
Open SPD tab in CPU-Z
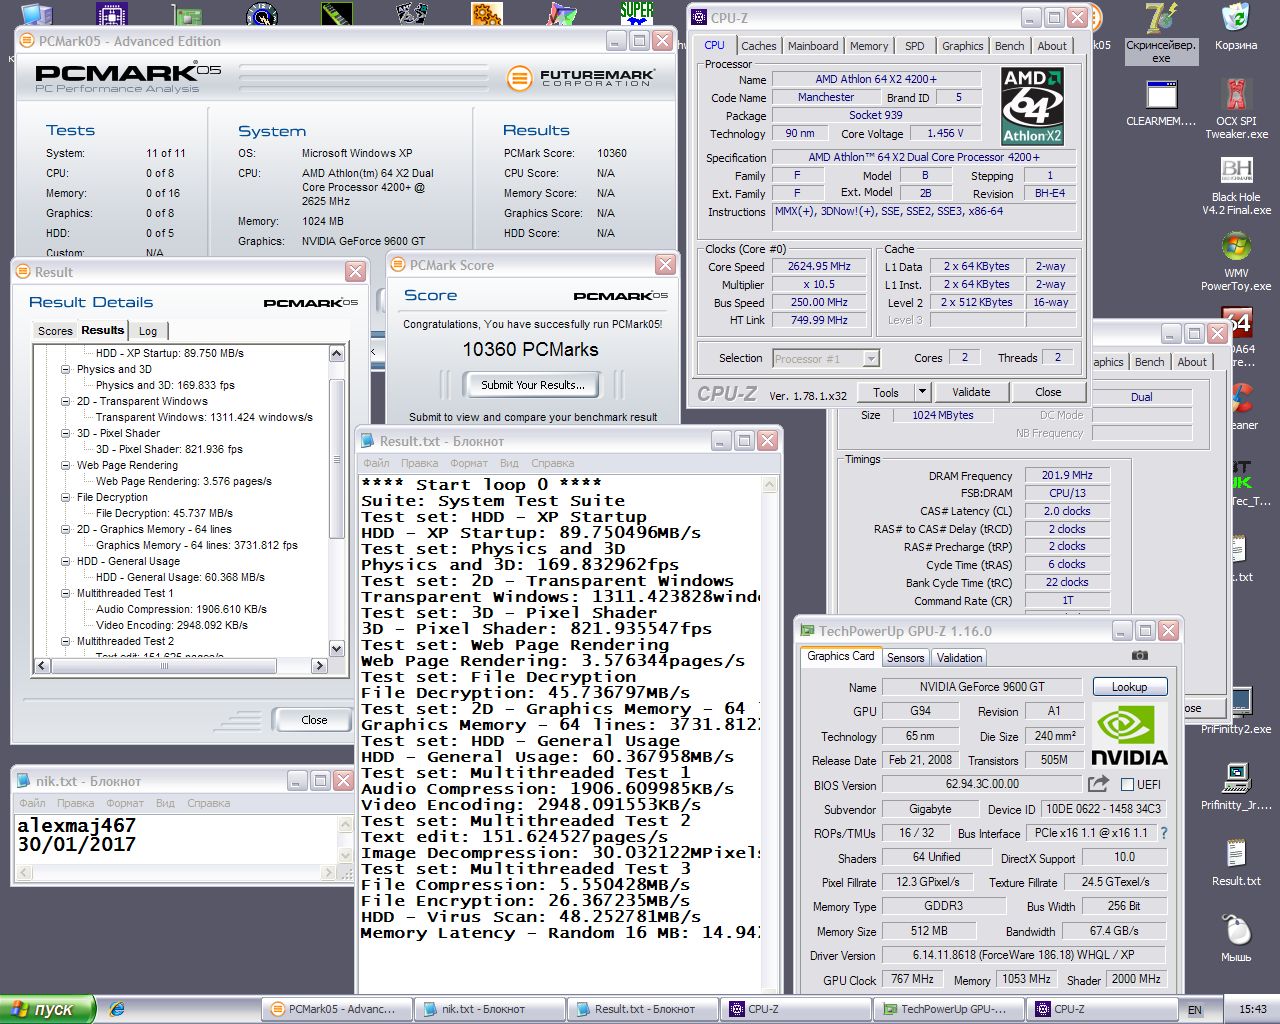point(915,46)
